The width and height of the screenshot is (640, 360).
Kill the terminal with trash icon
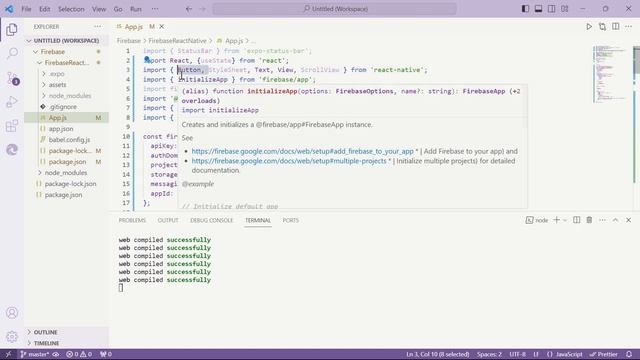[589, 220]
